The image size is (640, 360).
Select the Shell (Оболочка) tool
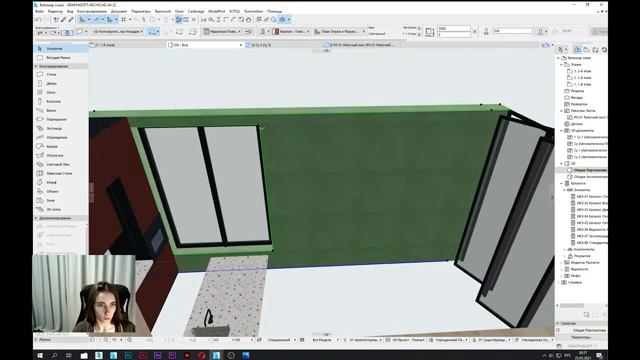[60, 155]
